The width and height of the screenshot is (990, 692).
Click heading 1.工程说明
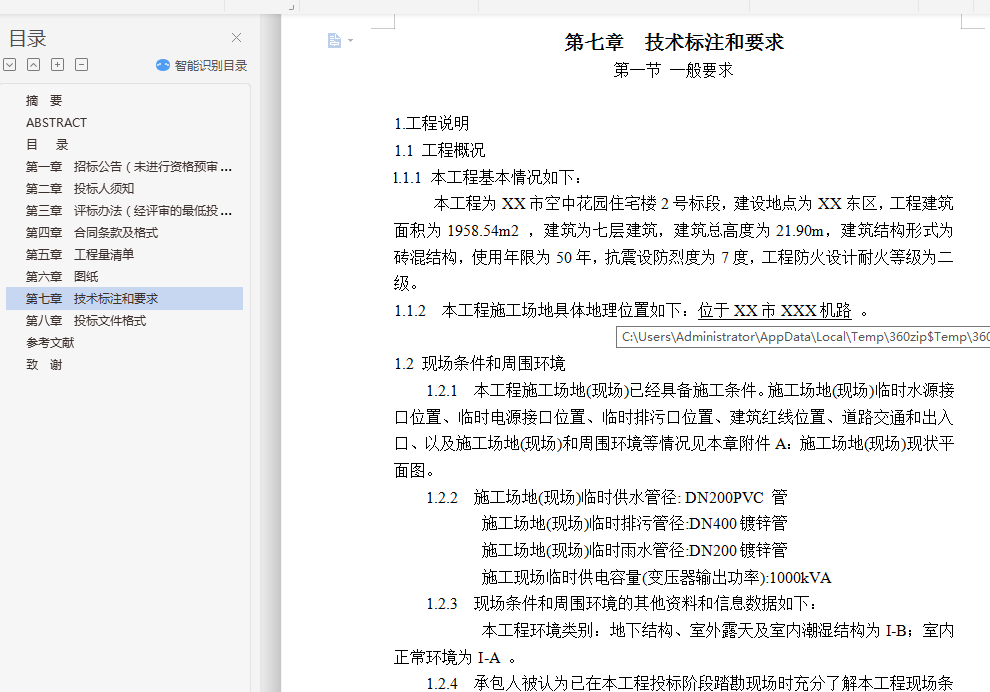point(431,124)
